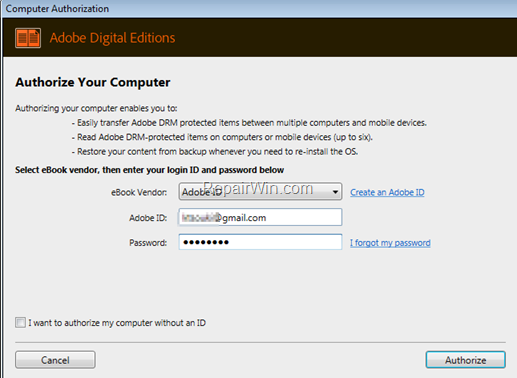This screenshot has width=517, height=378.
Task: Click the Adobe ID email field
Action: click(260, 217)
